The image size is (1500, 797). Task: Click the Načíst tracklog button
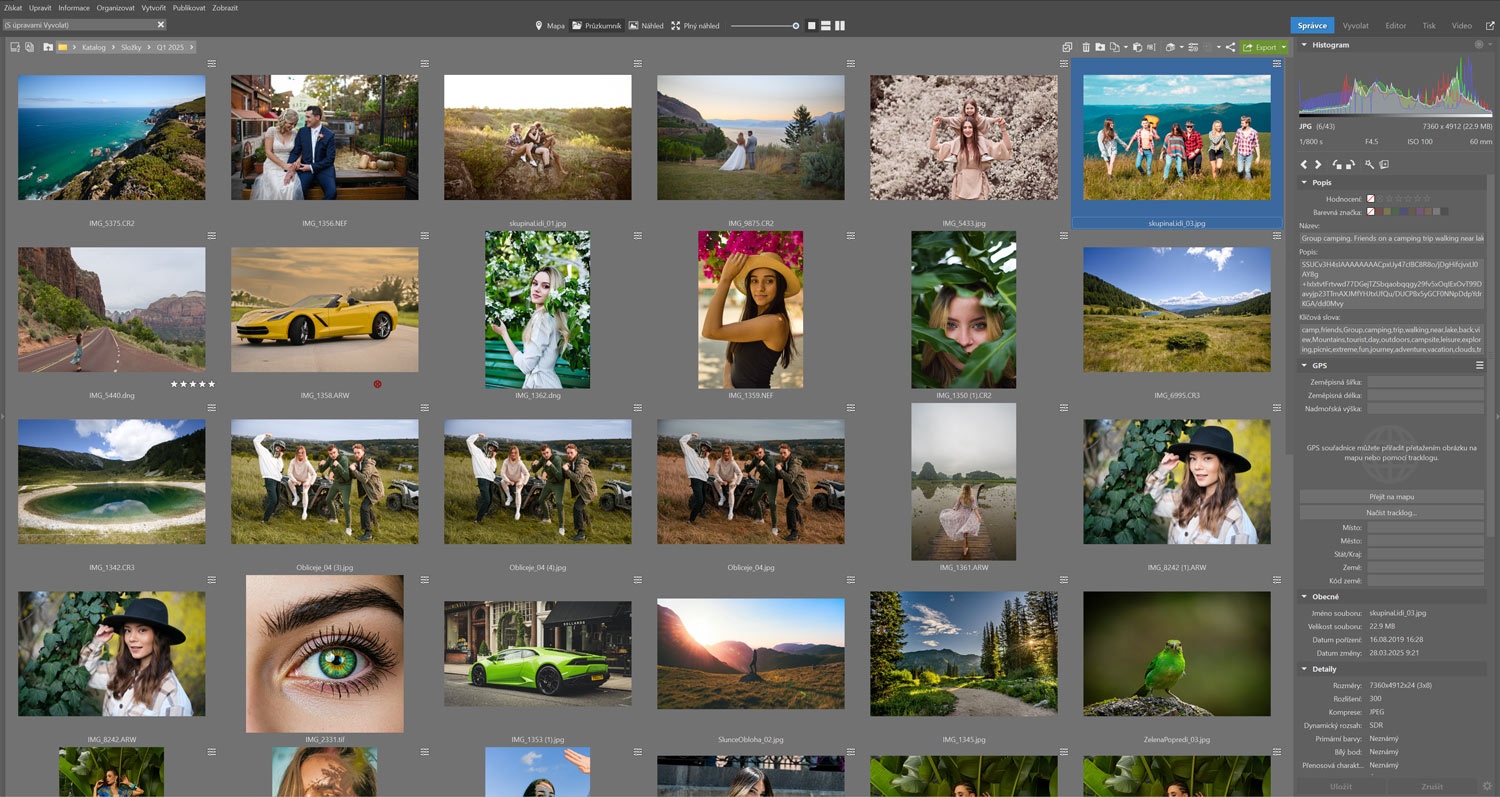pyautogui.click(x=1391, y=513)
